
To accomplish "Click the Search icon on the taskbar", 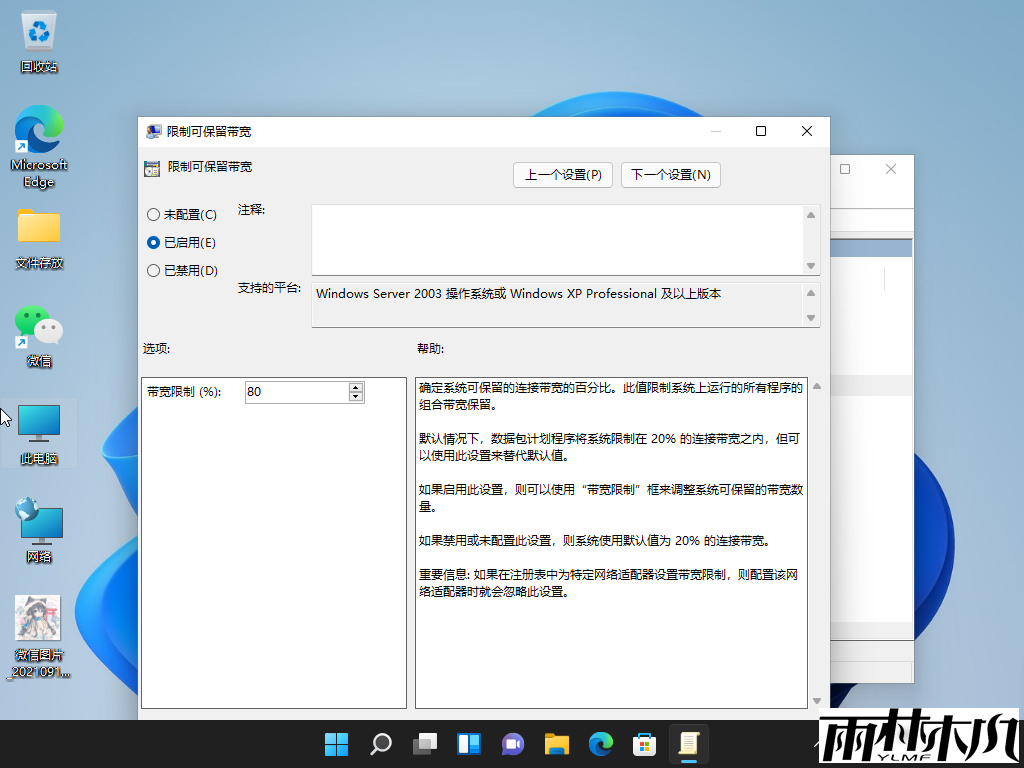I will click(x=380, y=744).
